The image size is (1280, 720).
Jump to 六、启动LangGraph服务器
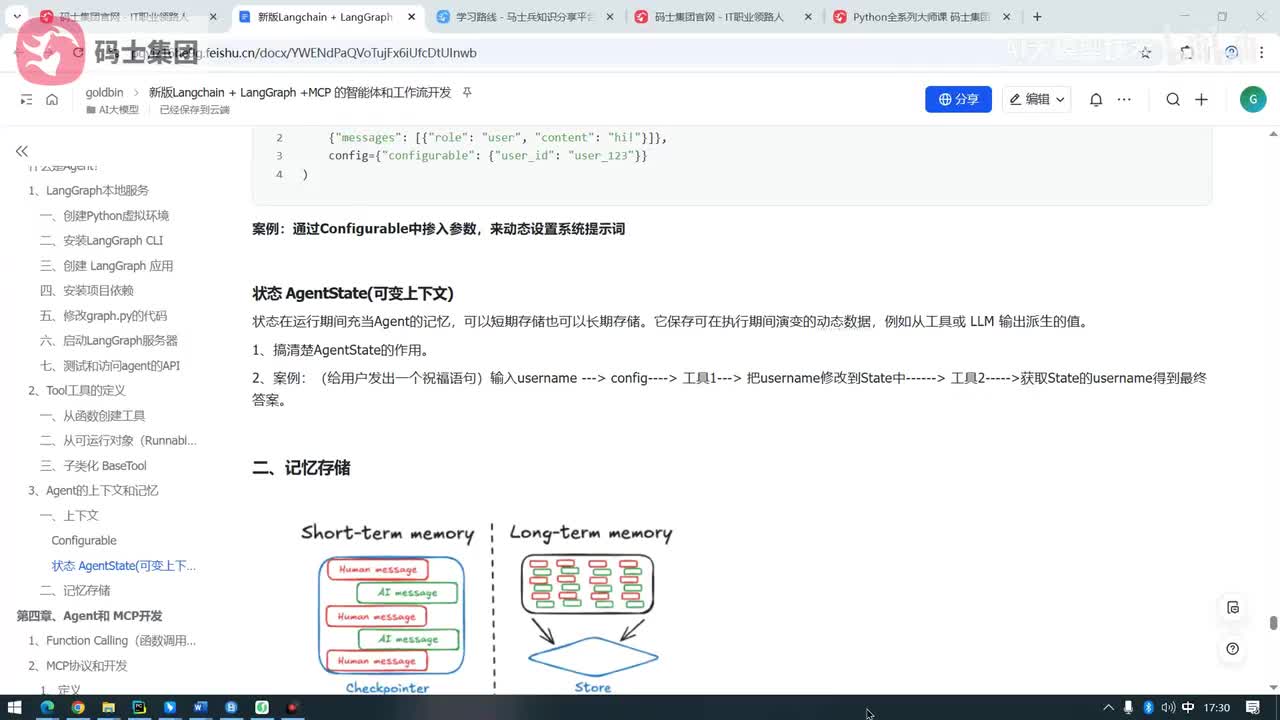click(108, 340)
